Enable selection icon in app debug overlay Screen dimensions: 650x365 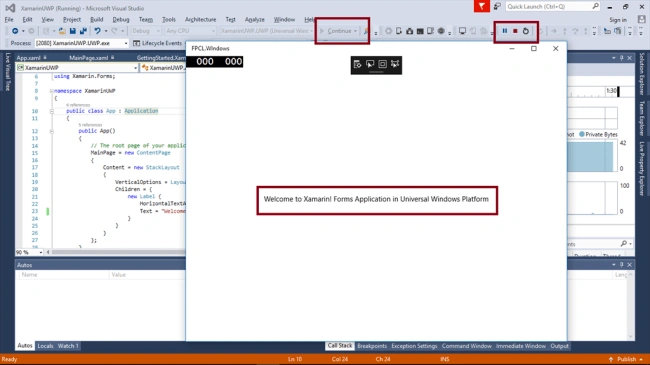tap(370, 64)
